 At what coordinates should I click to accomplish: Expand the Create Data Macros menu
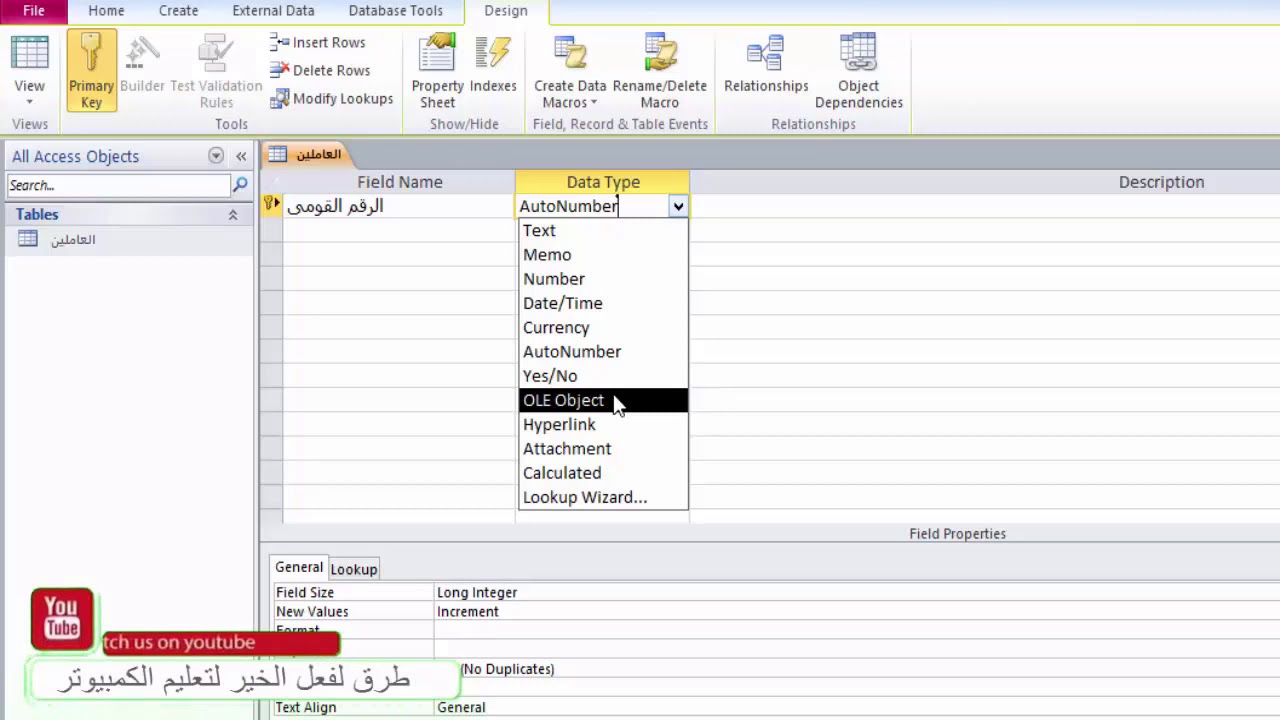[x=570, y=70]
